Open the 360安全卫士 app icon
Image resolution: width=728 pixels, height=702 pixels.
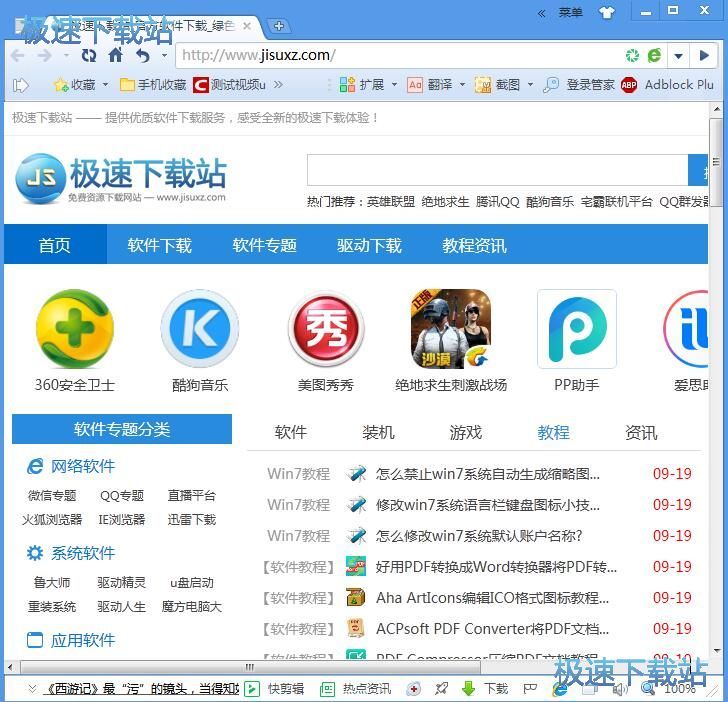[x=75, y=329]
